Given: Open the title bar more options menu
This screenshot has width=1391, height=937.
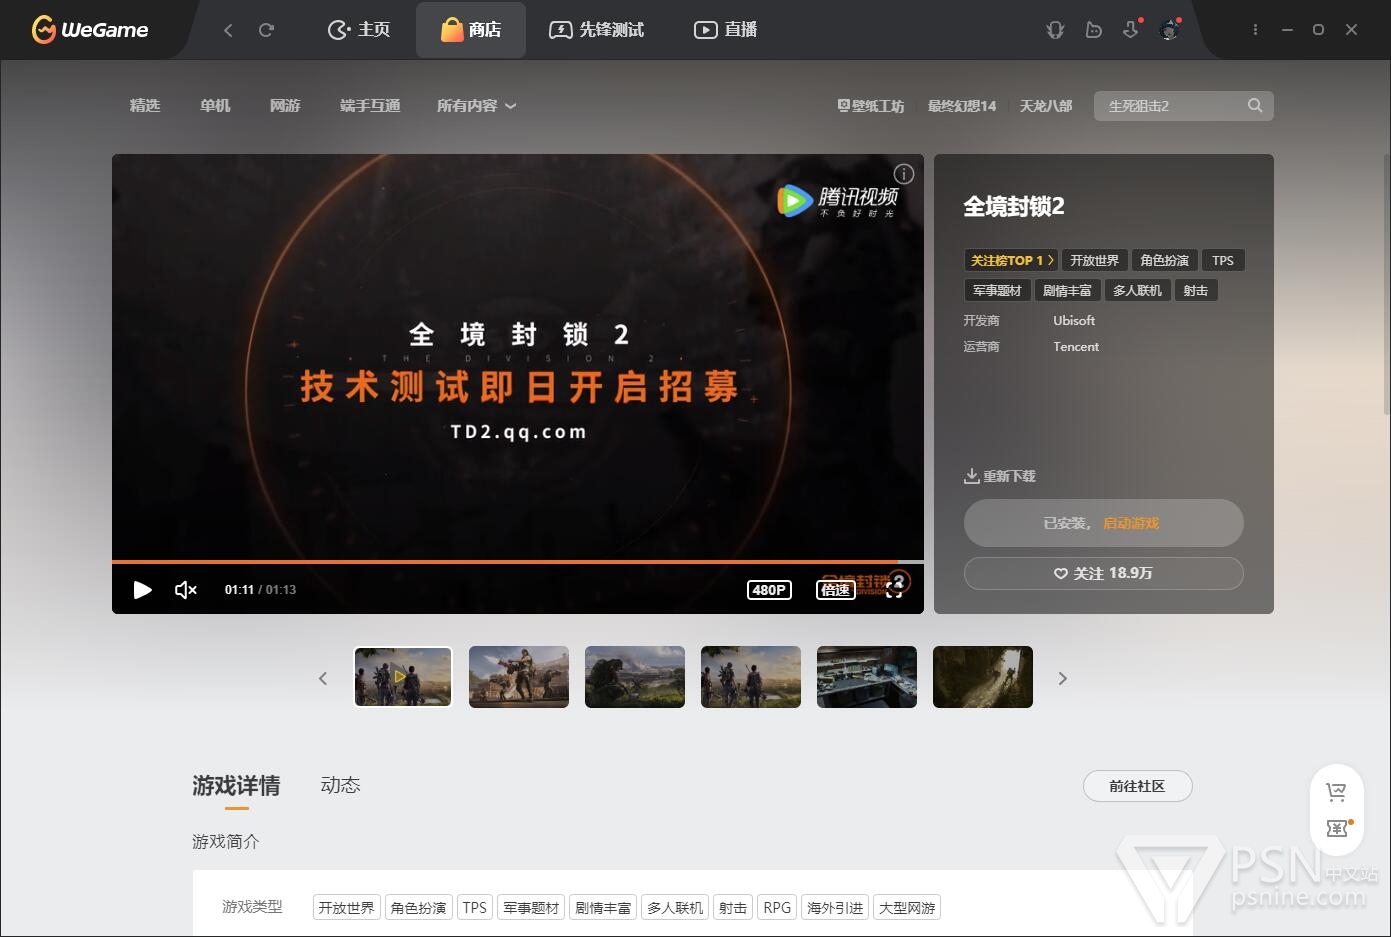Looking at the screenshot, I should coord(1255,30).
